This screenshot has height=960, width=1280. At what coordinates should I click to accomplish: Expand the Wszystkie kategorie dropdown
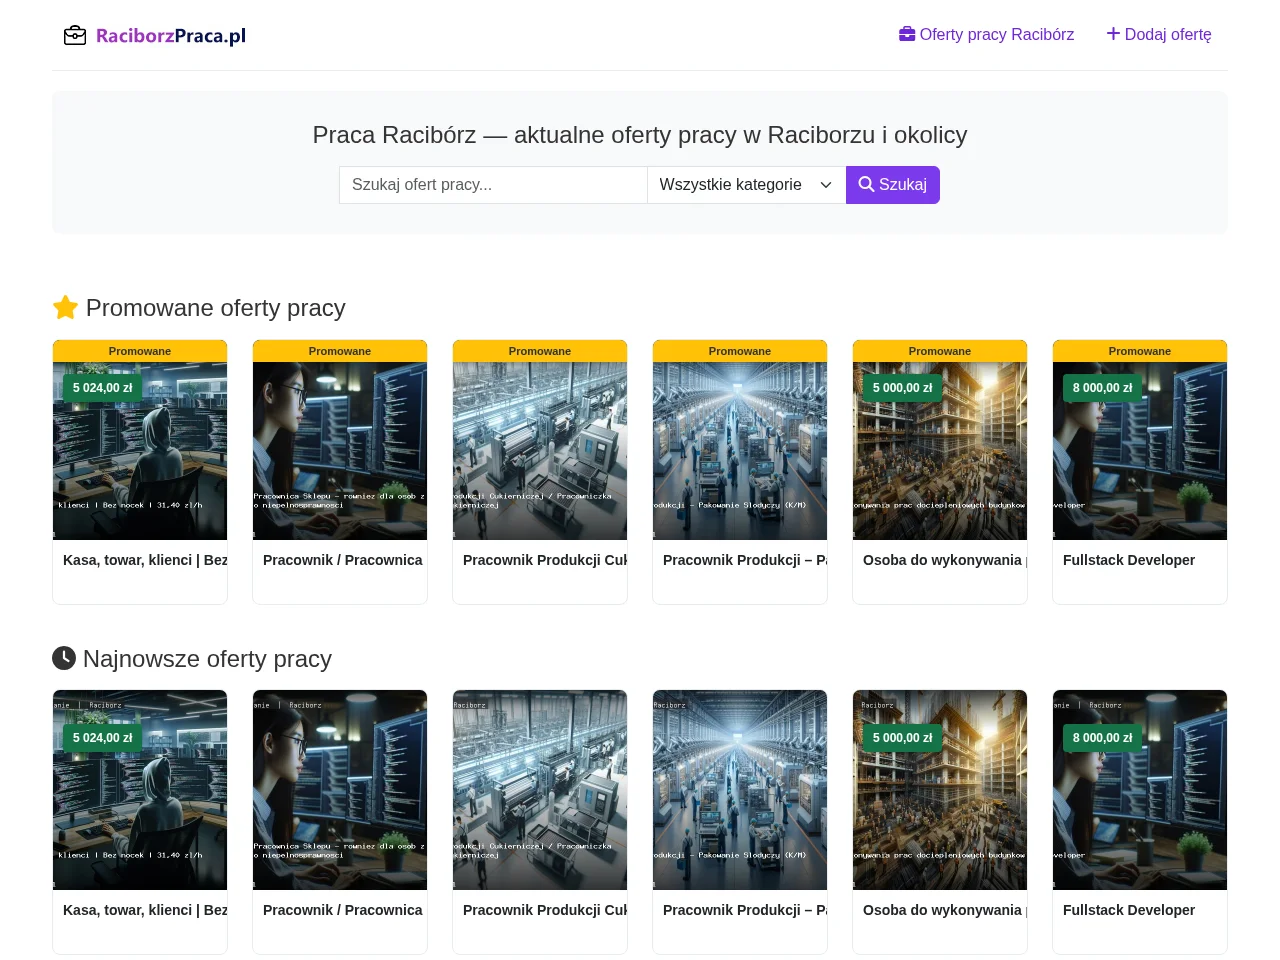point(746,185)
